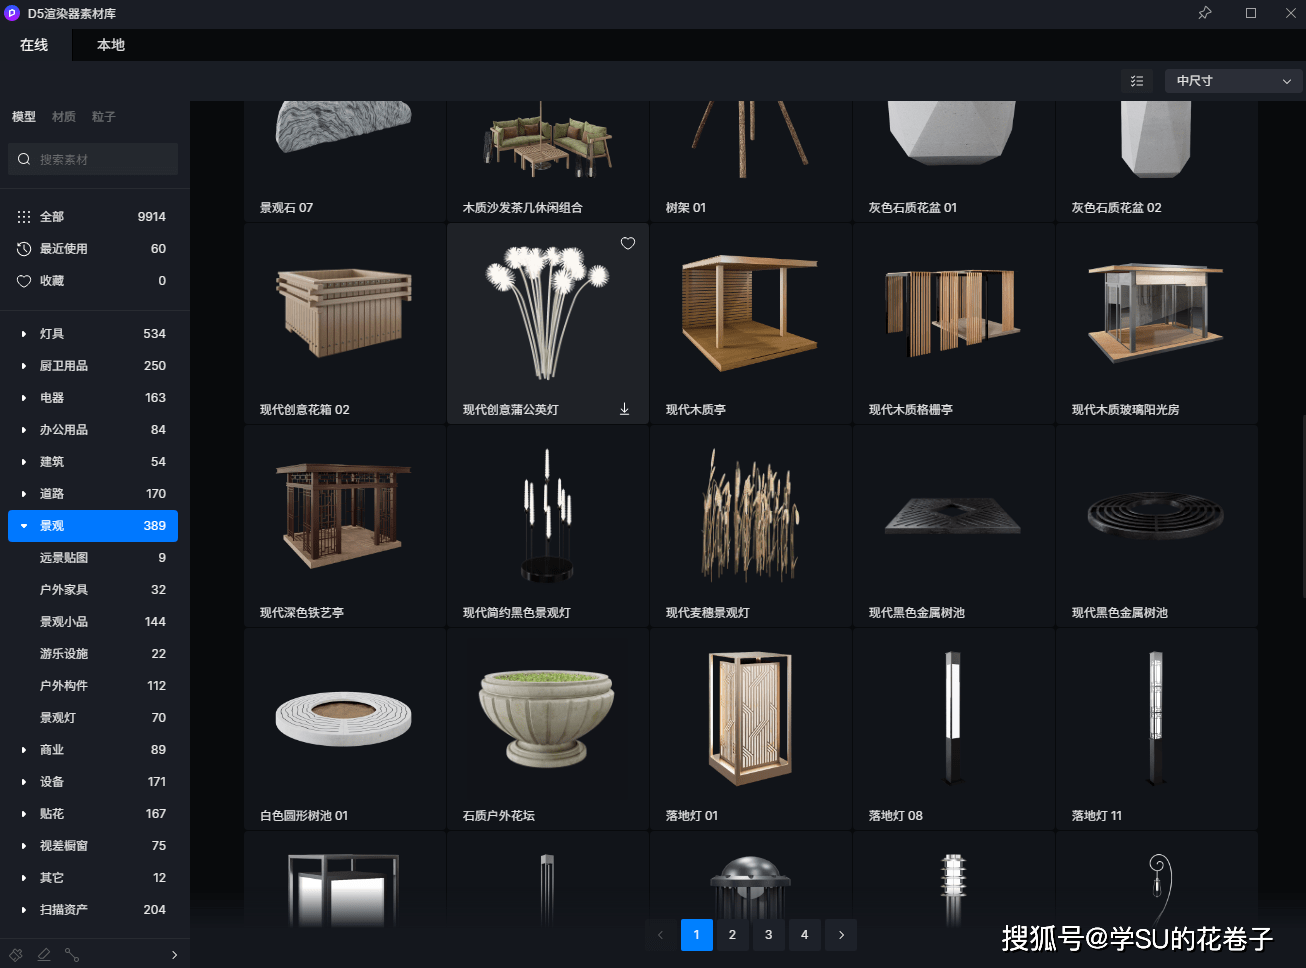Screen dimensions: 1306x968
Task: Click the bottom-left path tool icon
Action: point(72,955)
